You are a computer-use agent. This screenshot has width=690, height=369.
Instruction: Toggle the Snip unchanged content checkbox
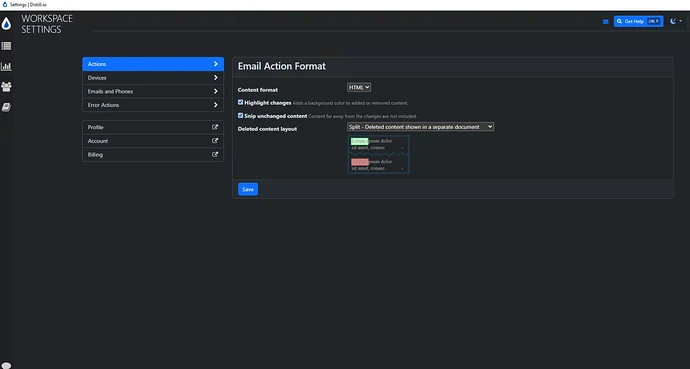coord(240,115)
